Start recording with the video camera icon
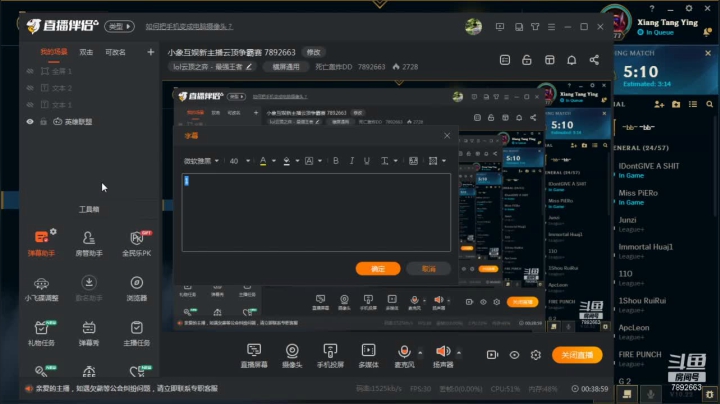Screen dimensions: 720x404 (492, 355)
